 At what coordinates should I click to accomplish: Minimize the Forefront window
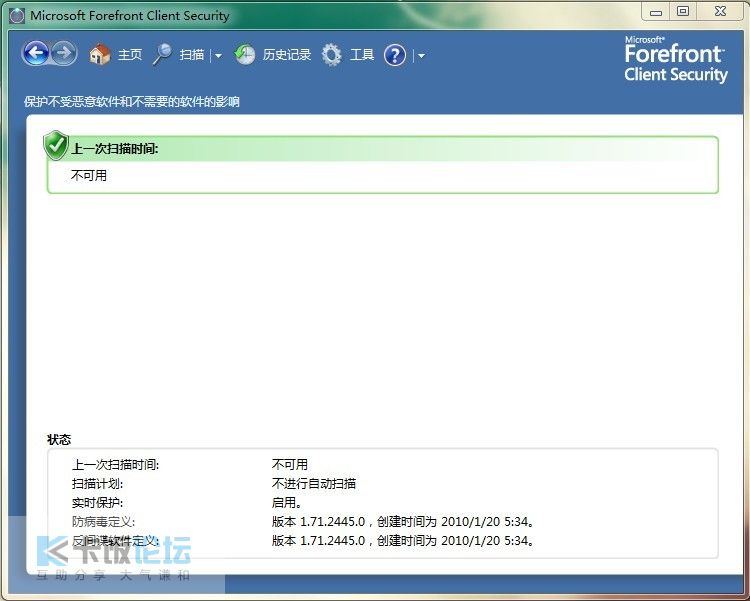tap(656, 11)
